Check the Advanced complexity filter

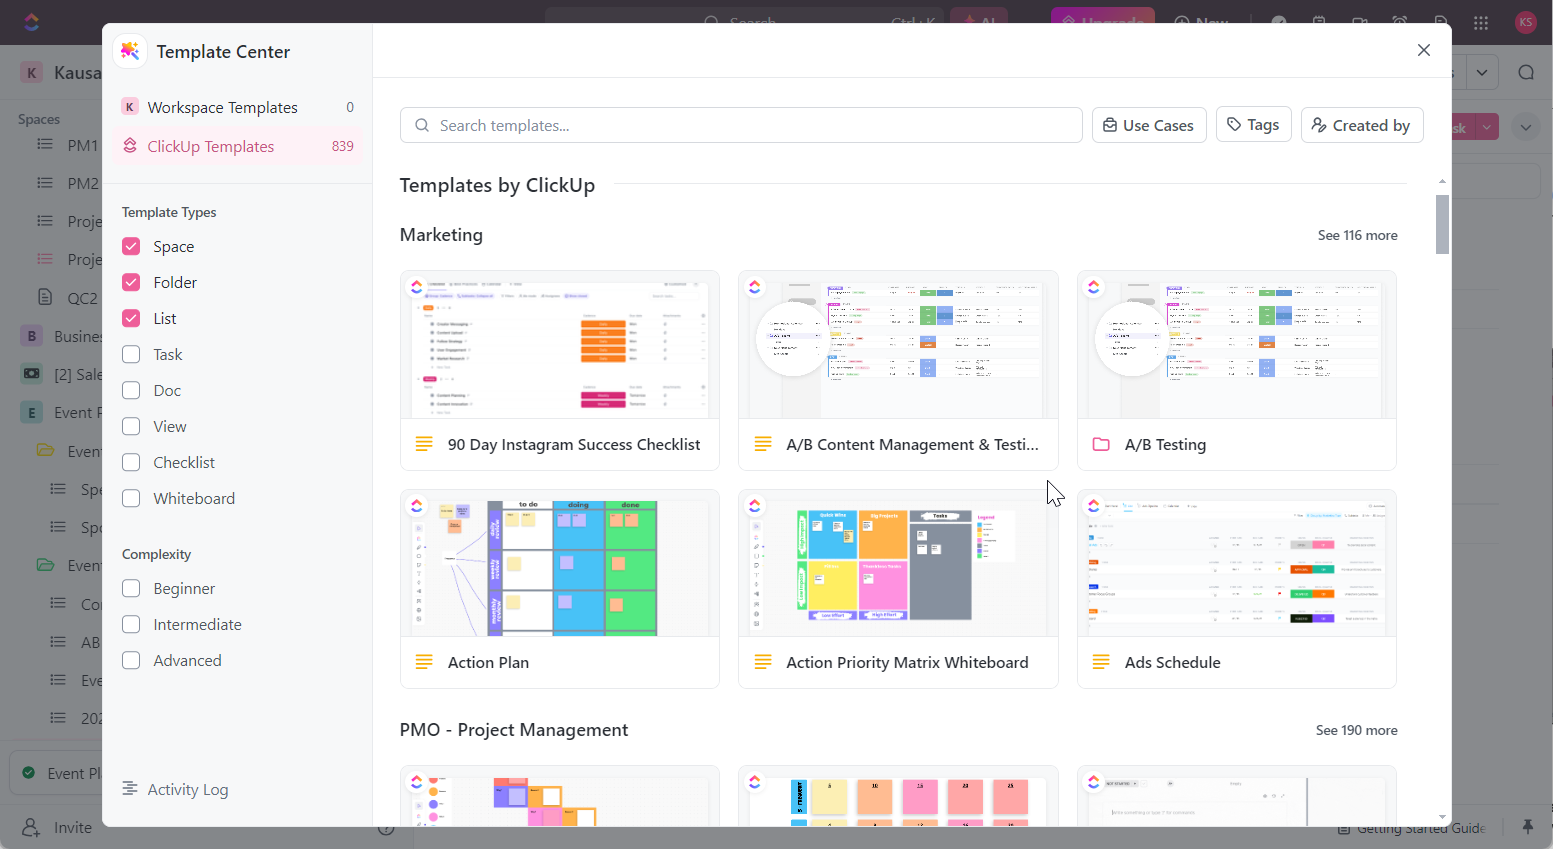click(131, 660)
